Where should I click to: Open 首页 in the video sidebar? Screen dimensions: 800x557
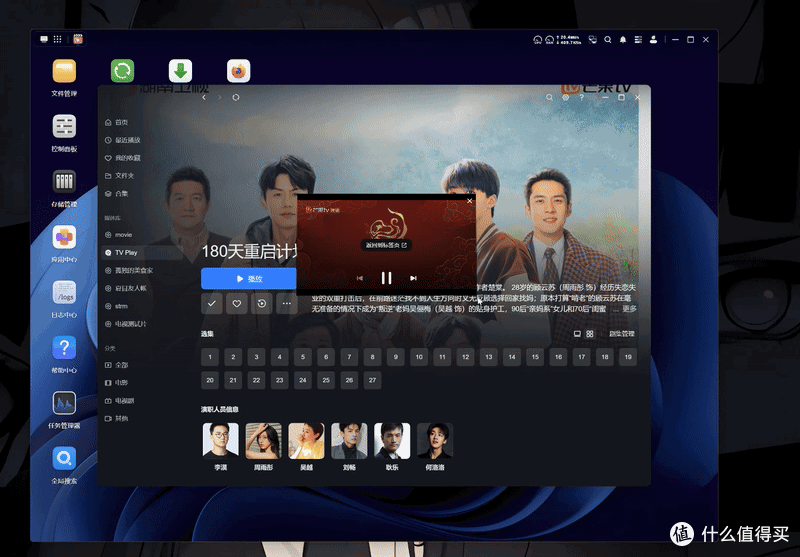(116, 122)
